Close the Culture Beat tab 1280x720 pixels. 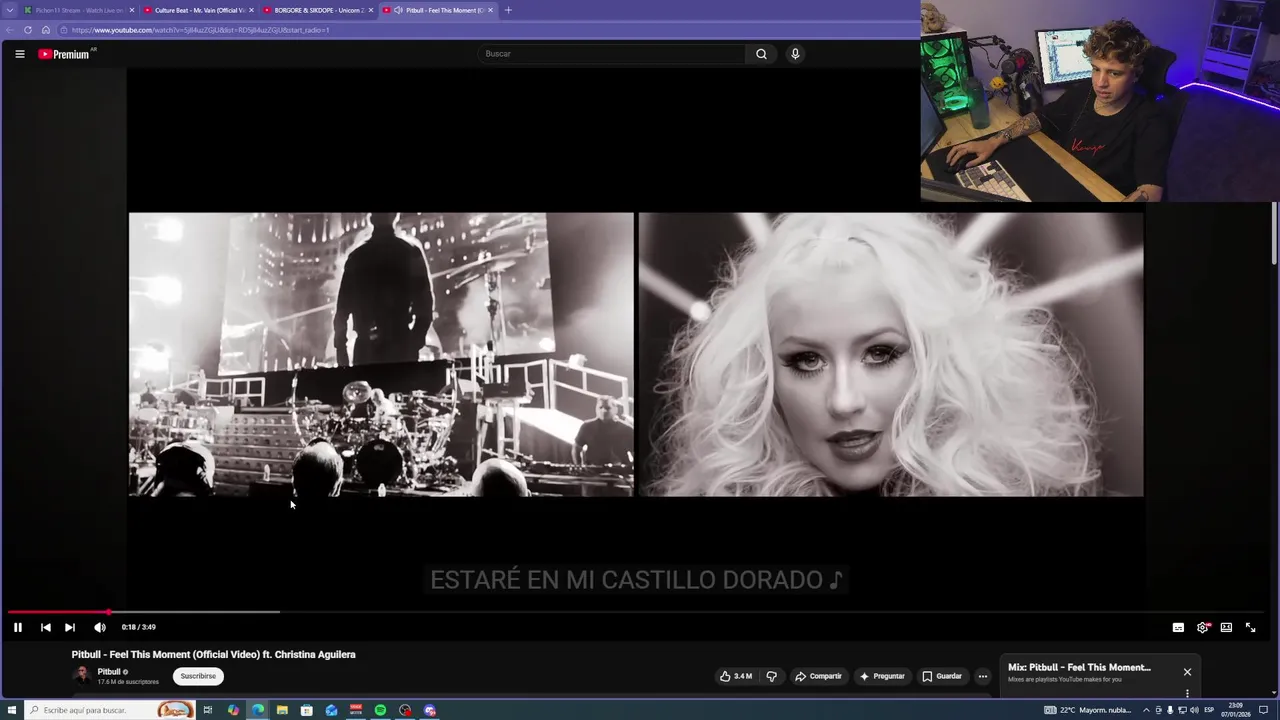[251, 10]
